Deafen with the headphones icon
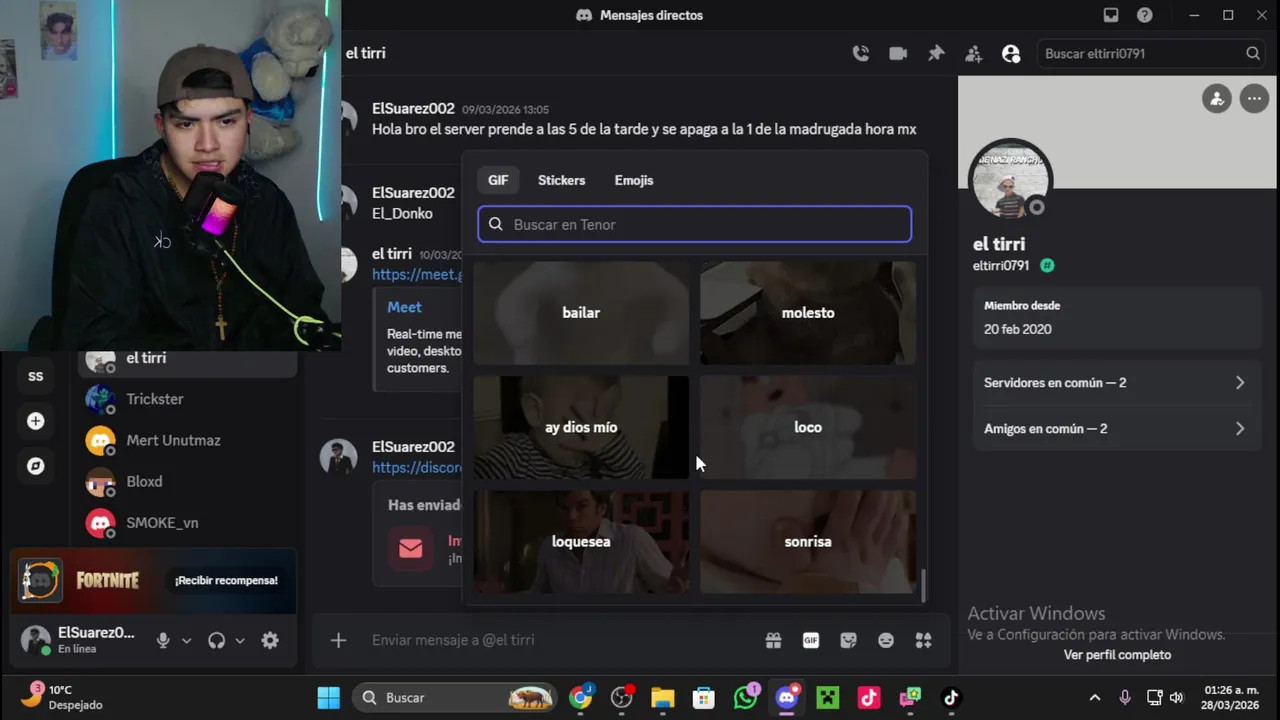 [x=216, y=640]
